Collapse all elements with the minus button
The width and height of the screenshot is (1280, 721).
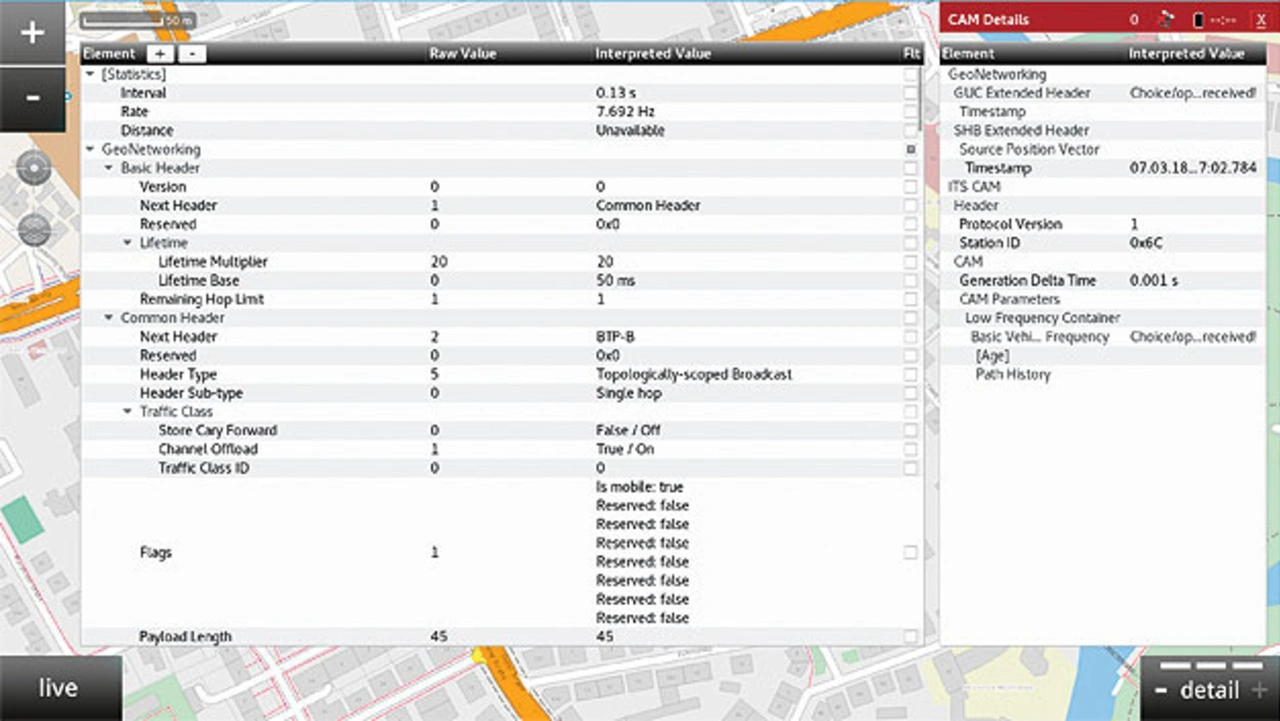(x=193, y=54)
